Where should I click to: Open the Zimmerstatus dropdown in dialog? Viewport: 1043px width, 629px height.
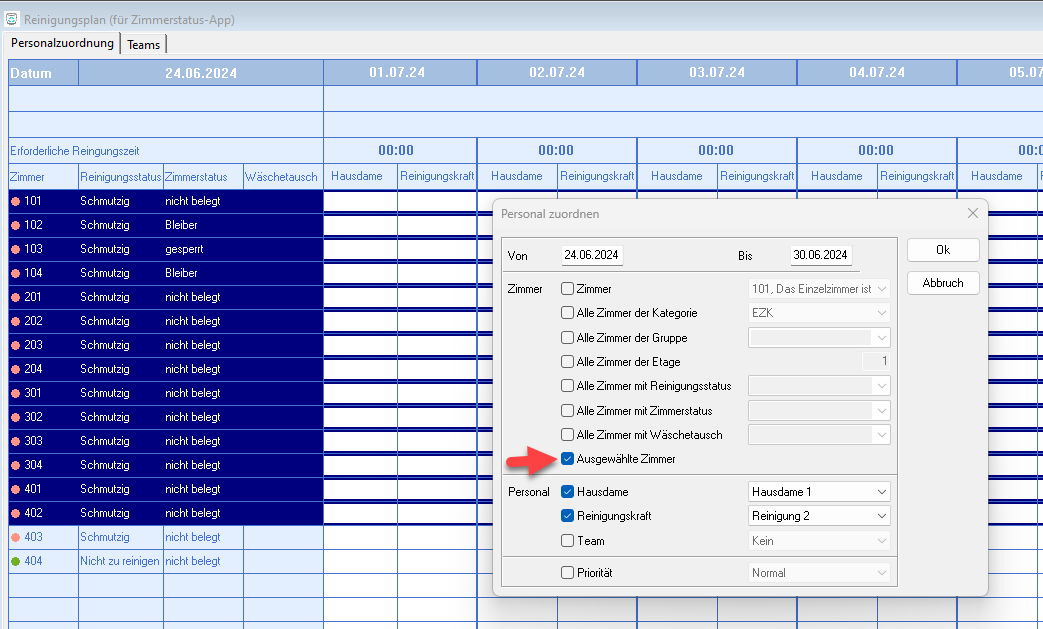click(819, 411)
